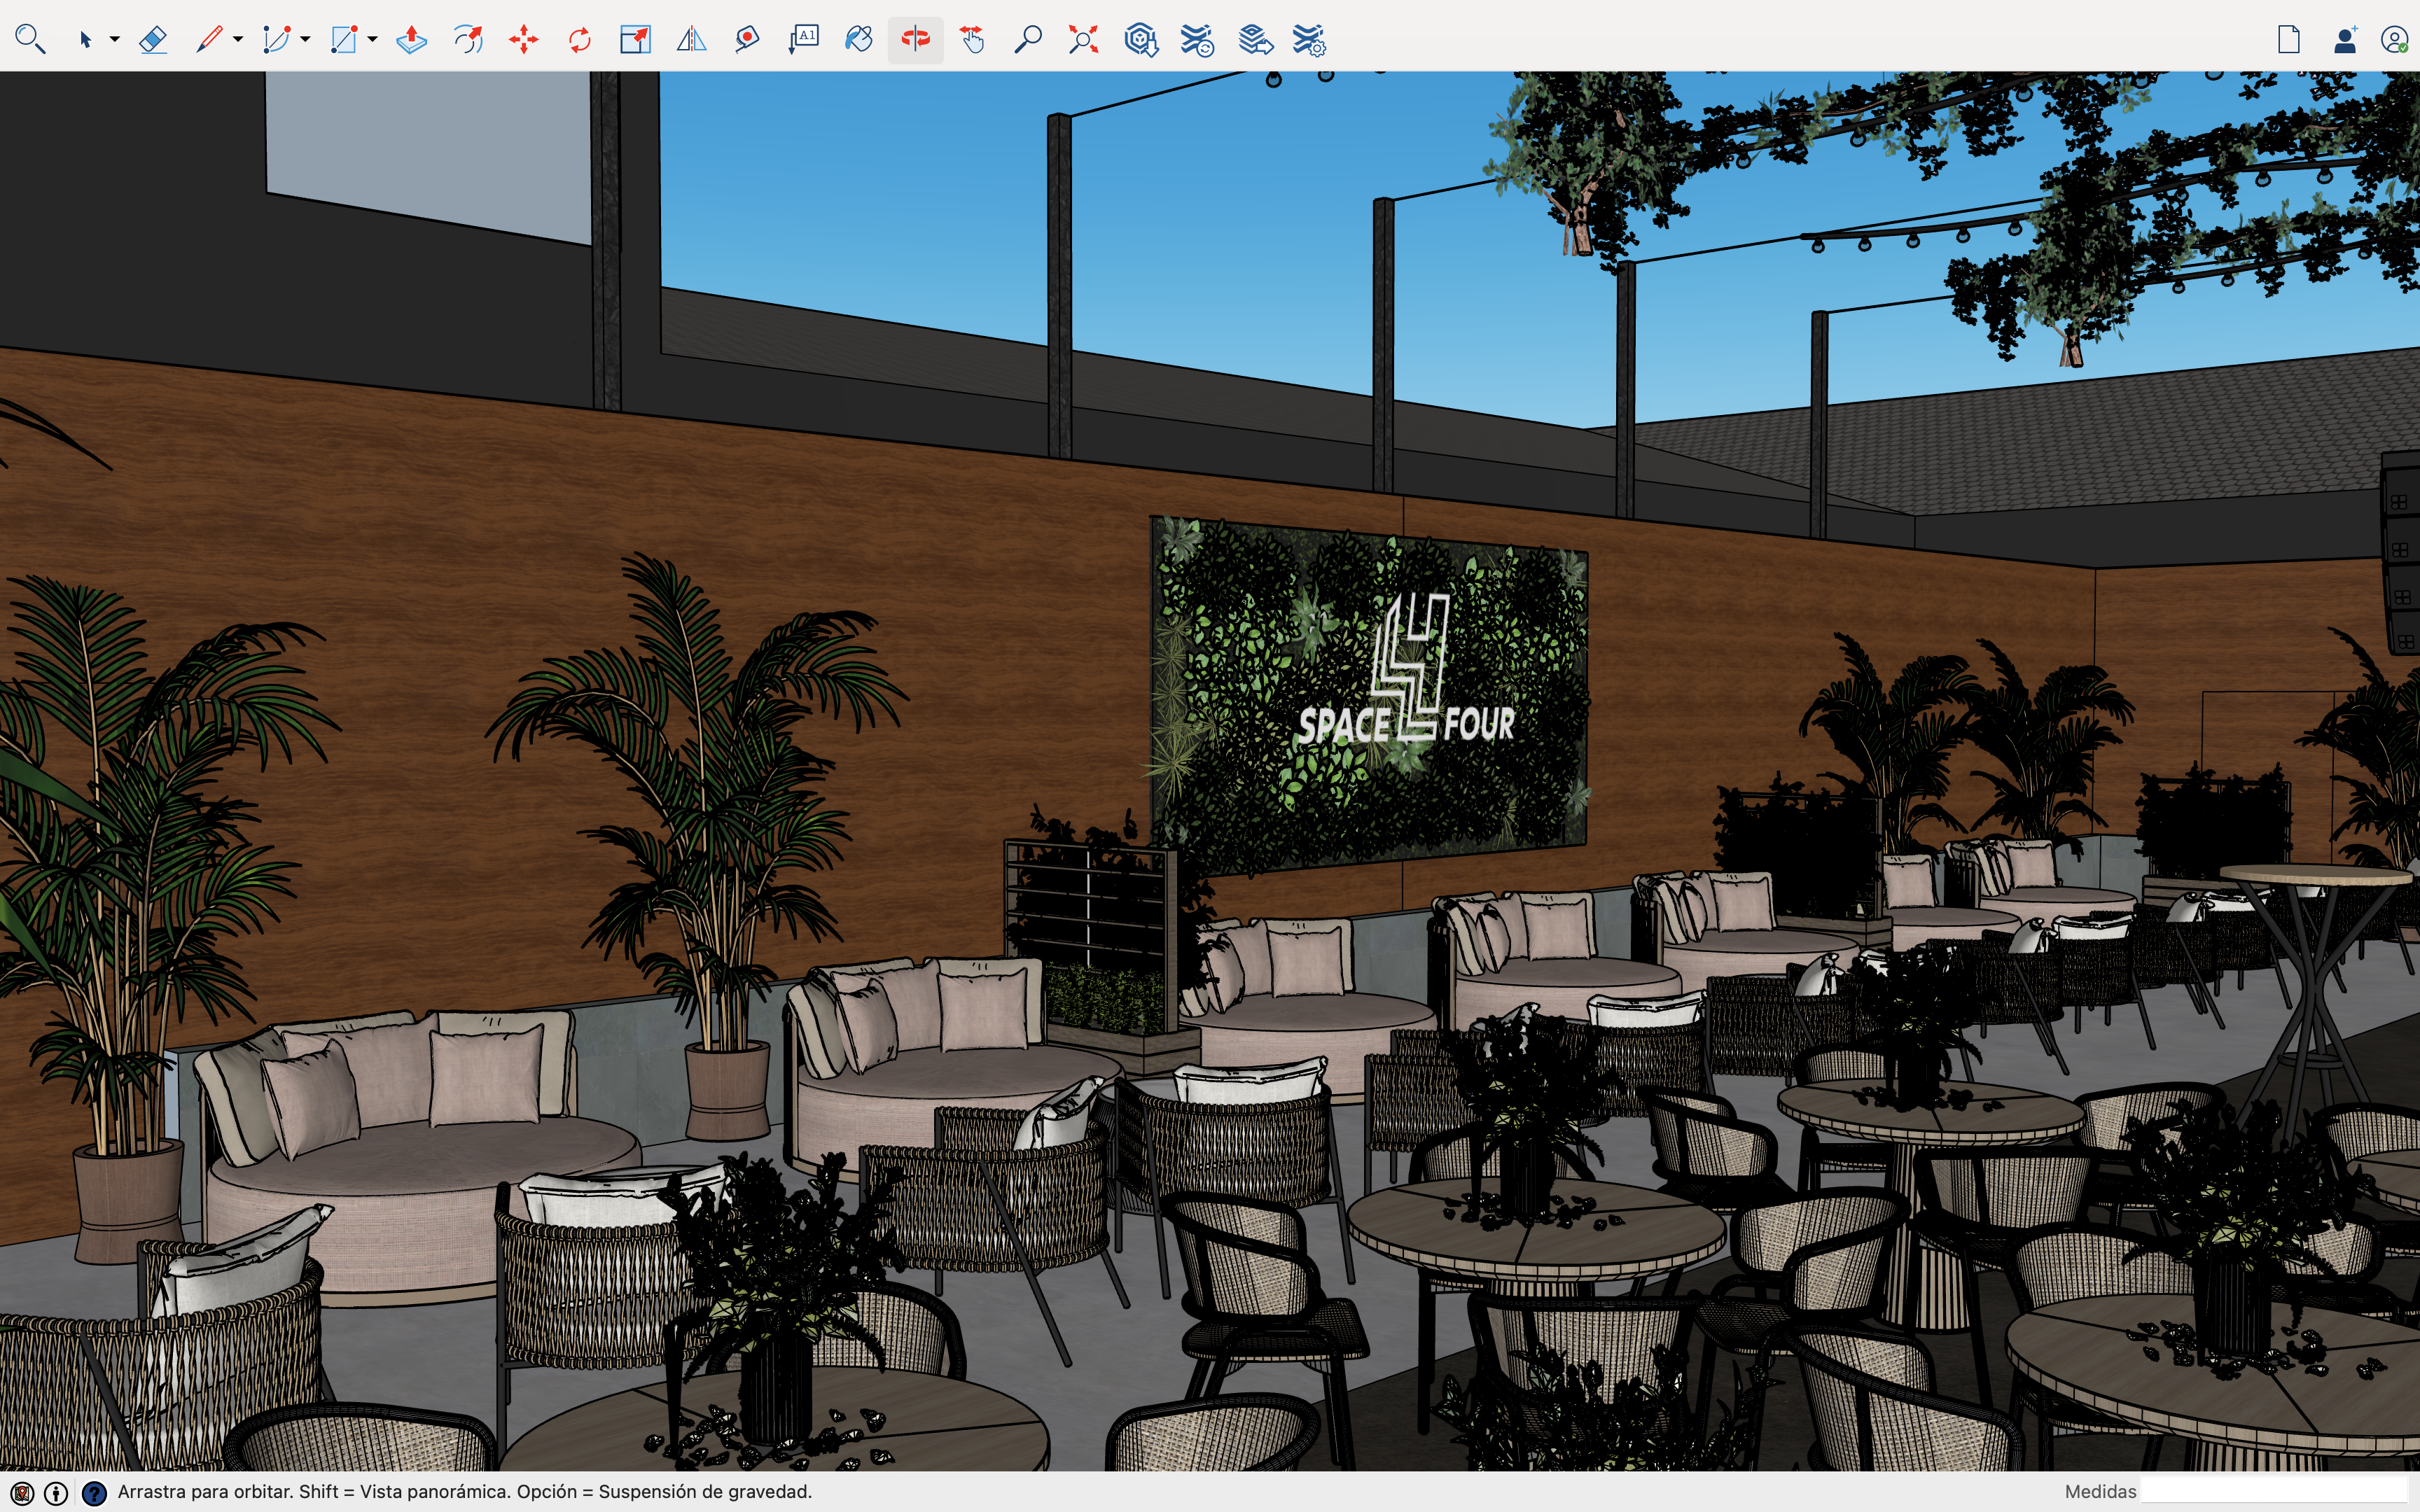The height and width of the screenshot is (1512, 2420).
Task: Open the model info credits icon
Action: (57, 1493)
